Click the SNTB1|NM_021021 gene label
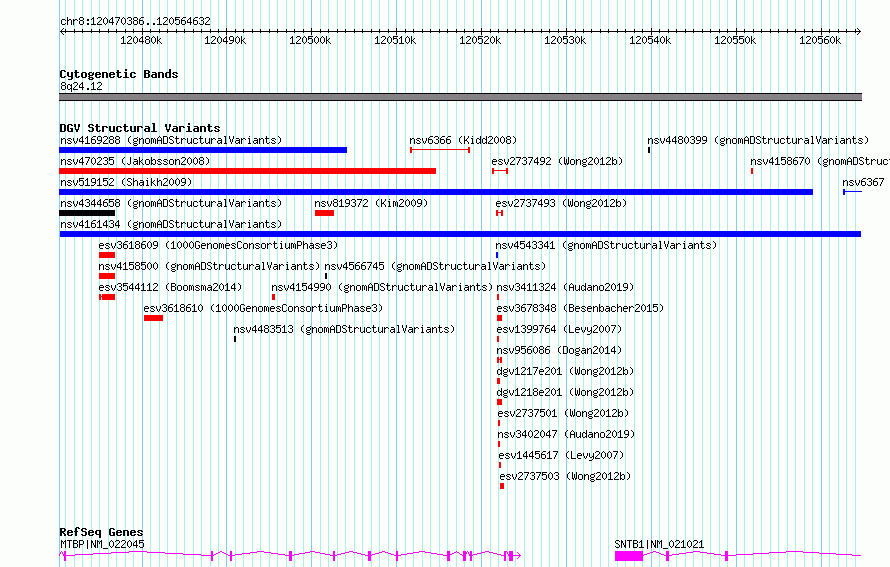The height and width of the screenshot is (567, 890). point(659,544)
